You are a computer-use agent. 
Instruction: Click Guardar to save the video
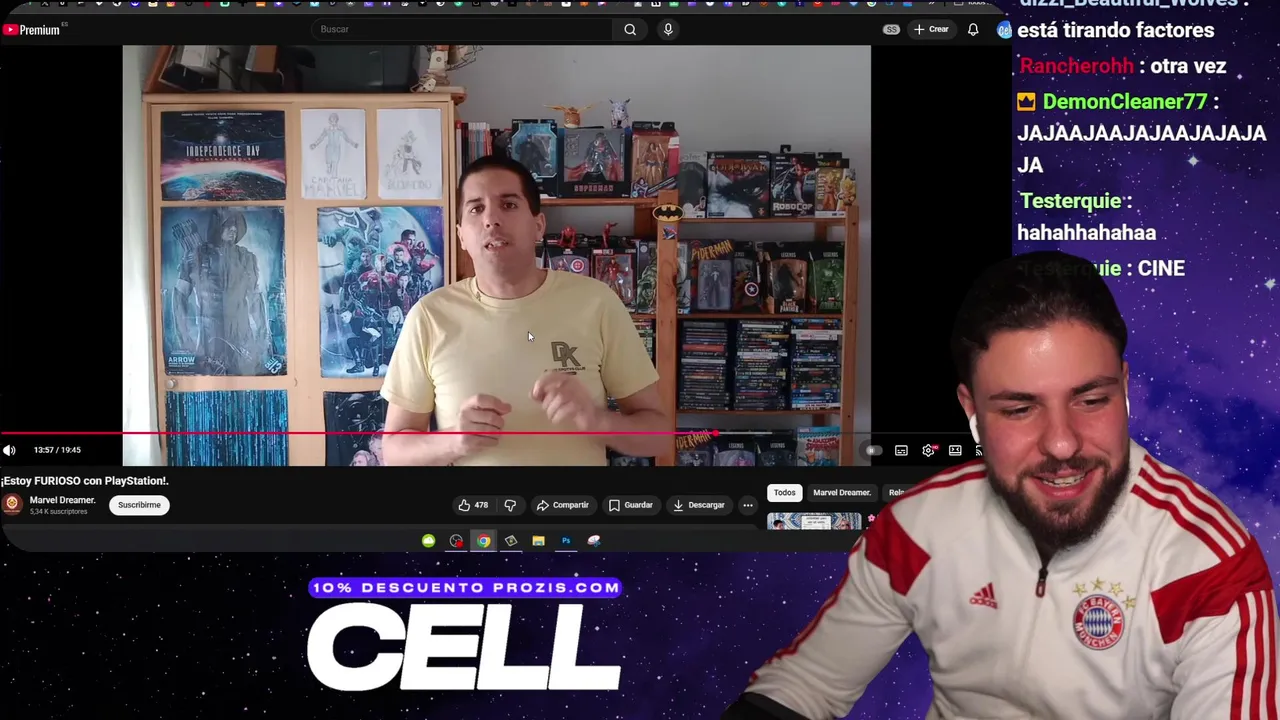pos(630,505)
